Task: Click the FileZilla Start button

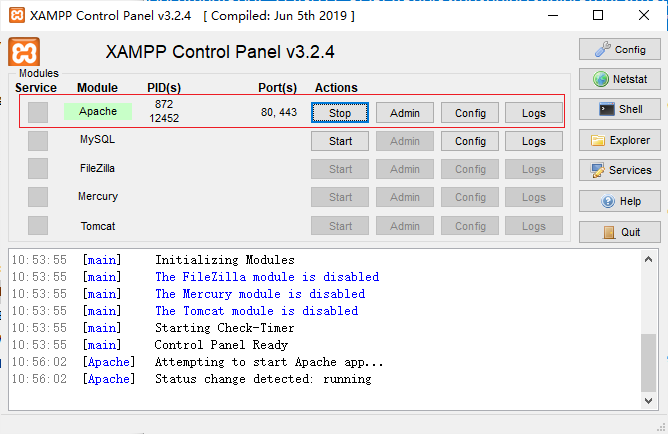Action: pos(340,169)
